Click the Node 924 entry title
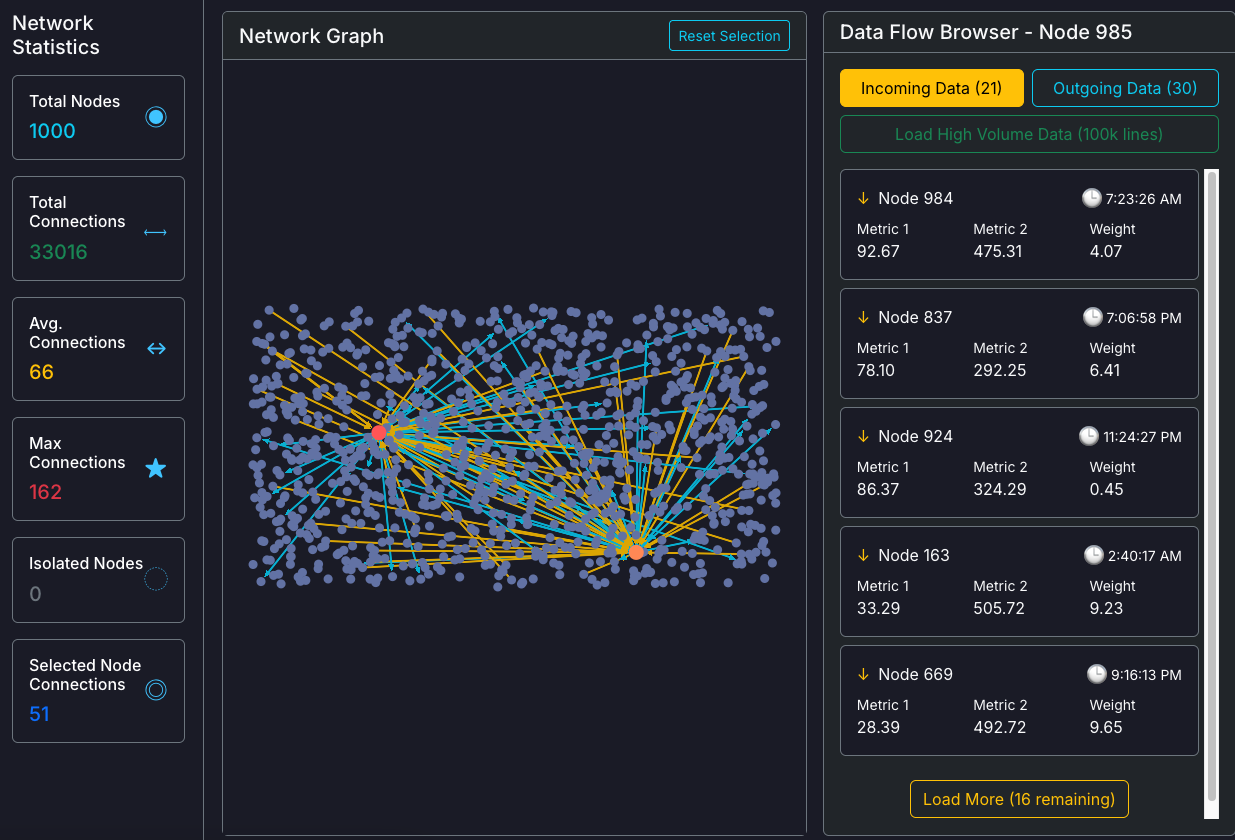 click(x=915, y=436)
